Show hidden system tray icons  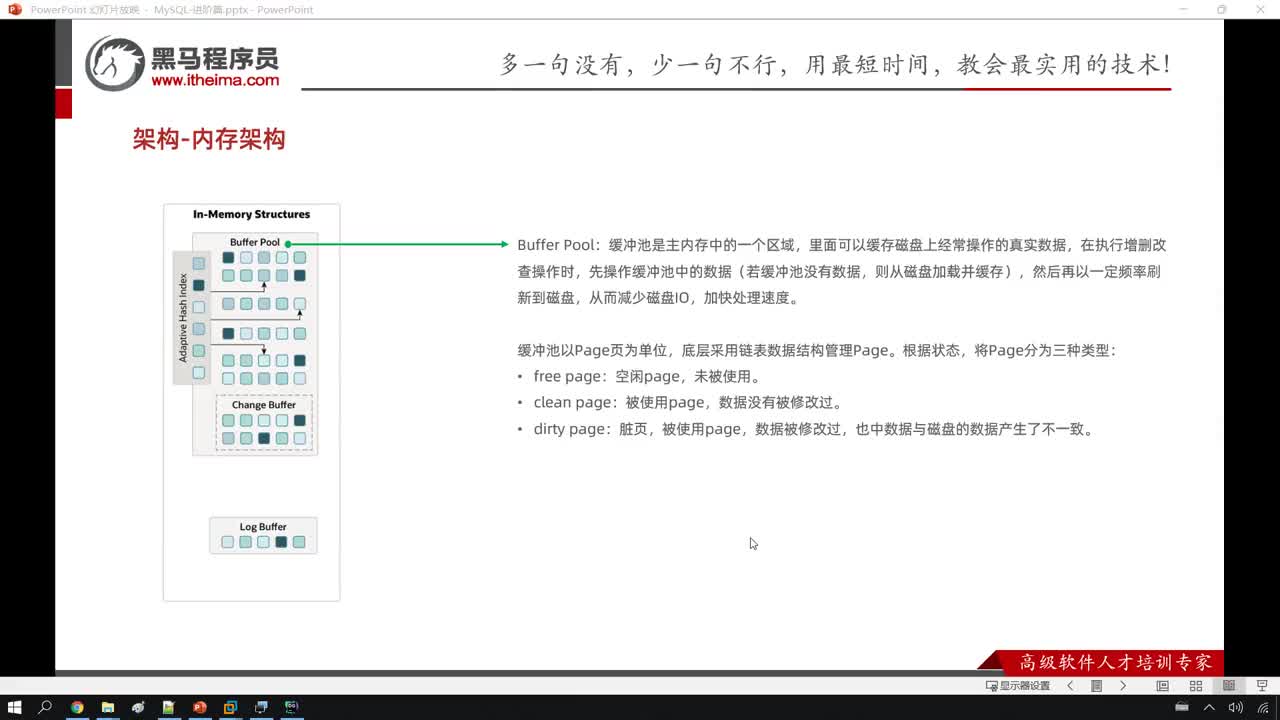point(1209,707)
